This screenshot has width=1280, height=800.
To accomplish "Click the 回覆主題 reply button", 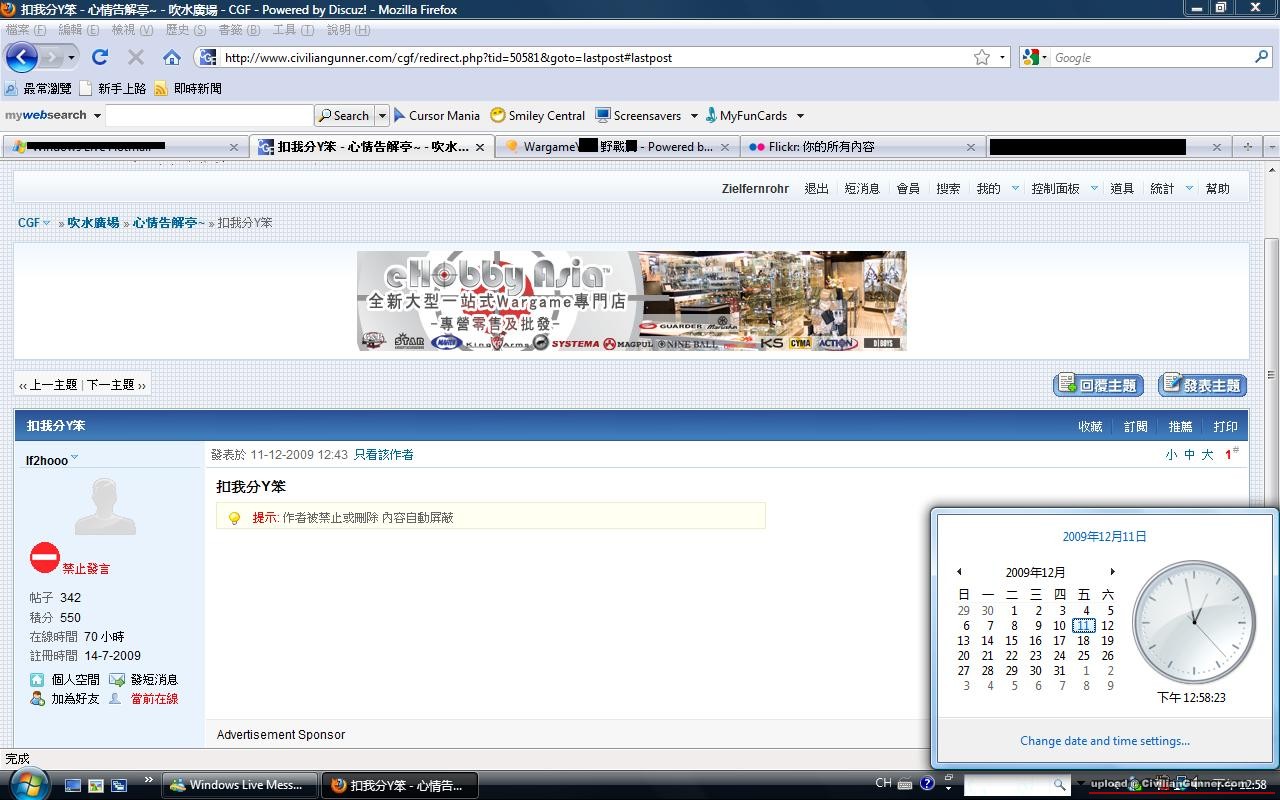I will (1098, 385).
